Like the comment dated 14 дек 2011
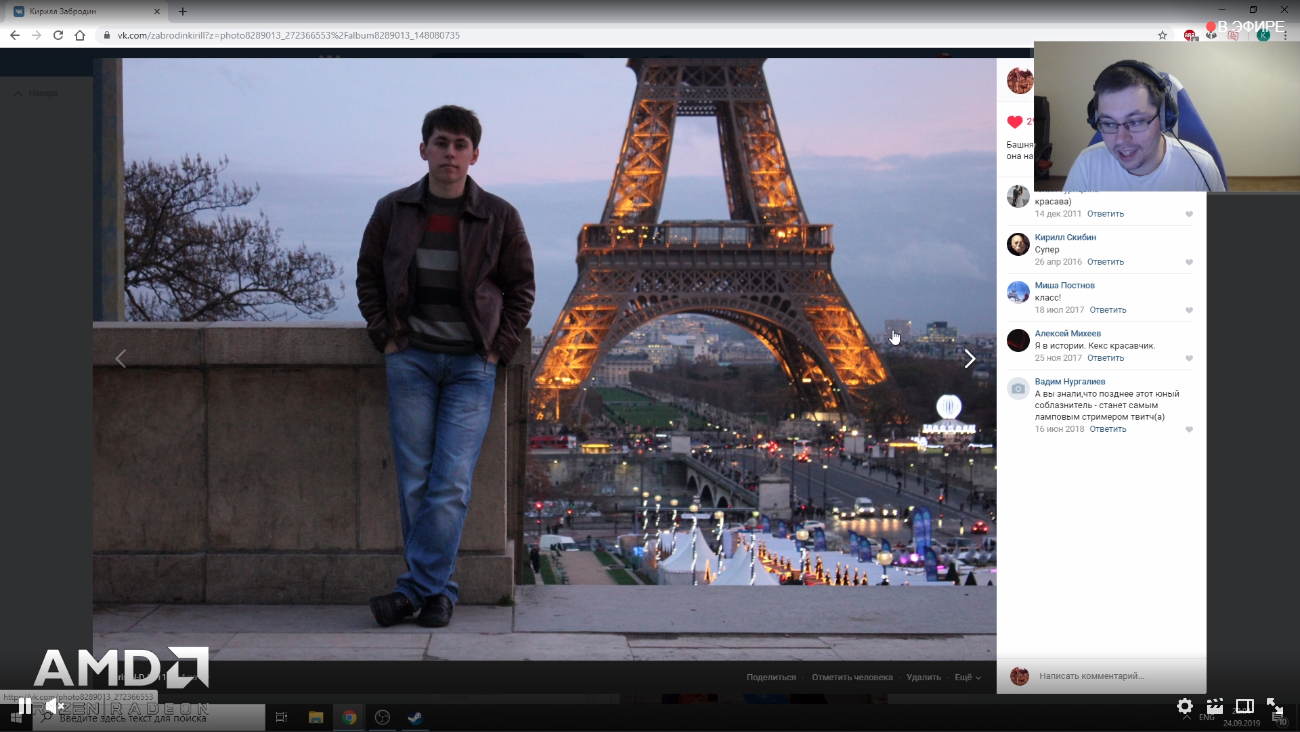 click(x=1189, y=214)
